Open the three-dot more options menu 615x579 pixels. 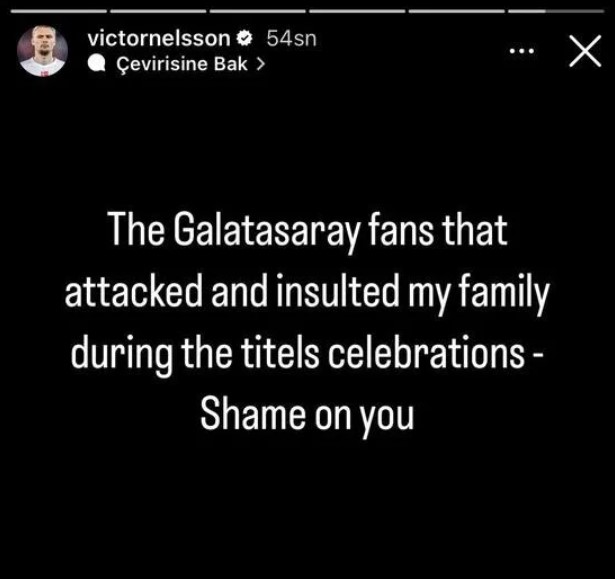[522, 51]
